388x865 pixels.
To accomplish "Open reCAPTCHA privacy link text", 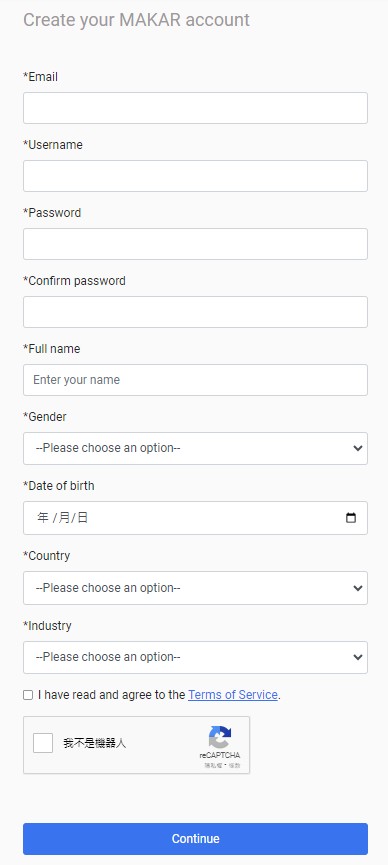I will pyautogui.click(x=213, y=766).
